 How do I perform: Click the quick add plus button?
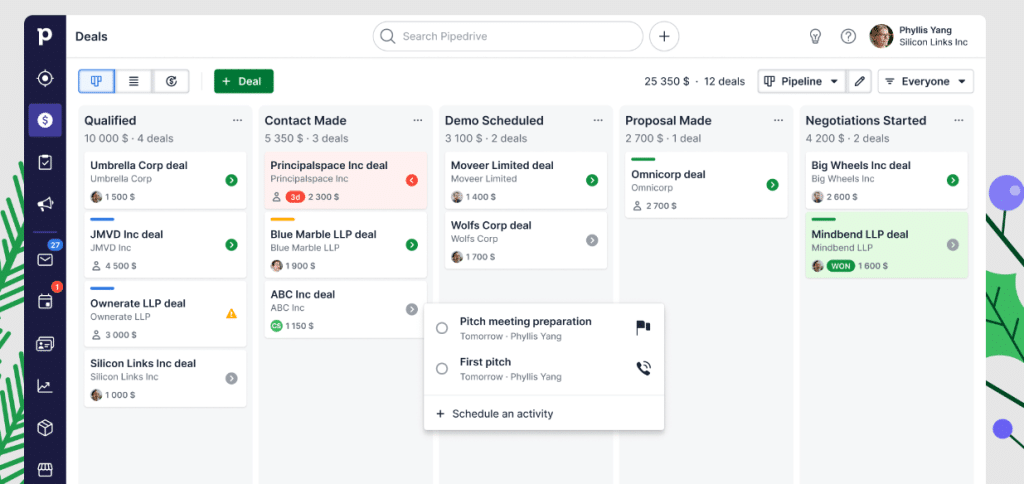point(664,37)
